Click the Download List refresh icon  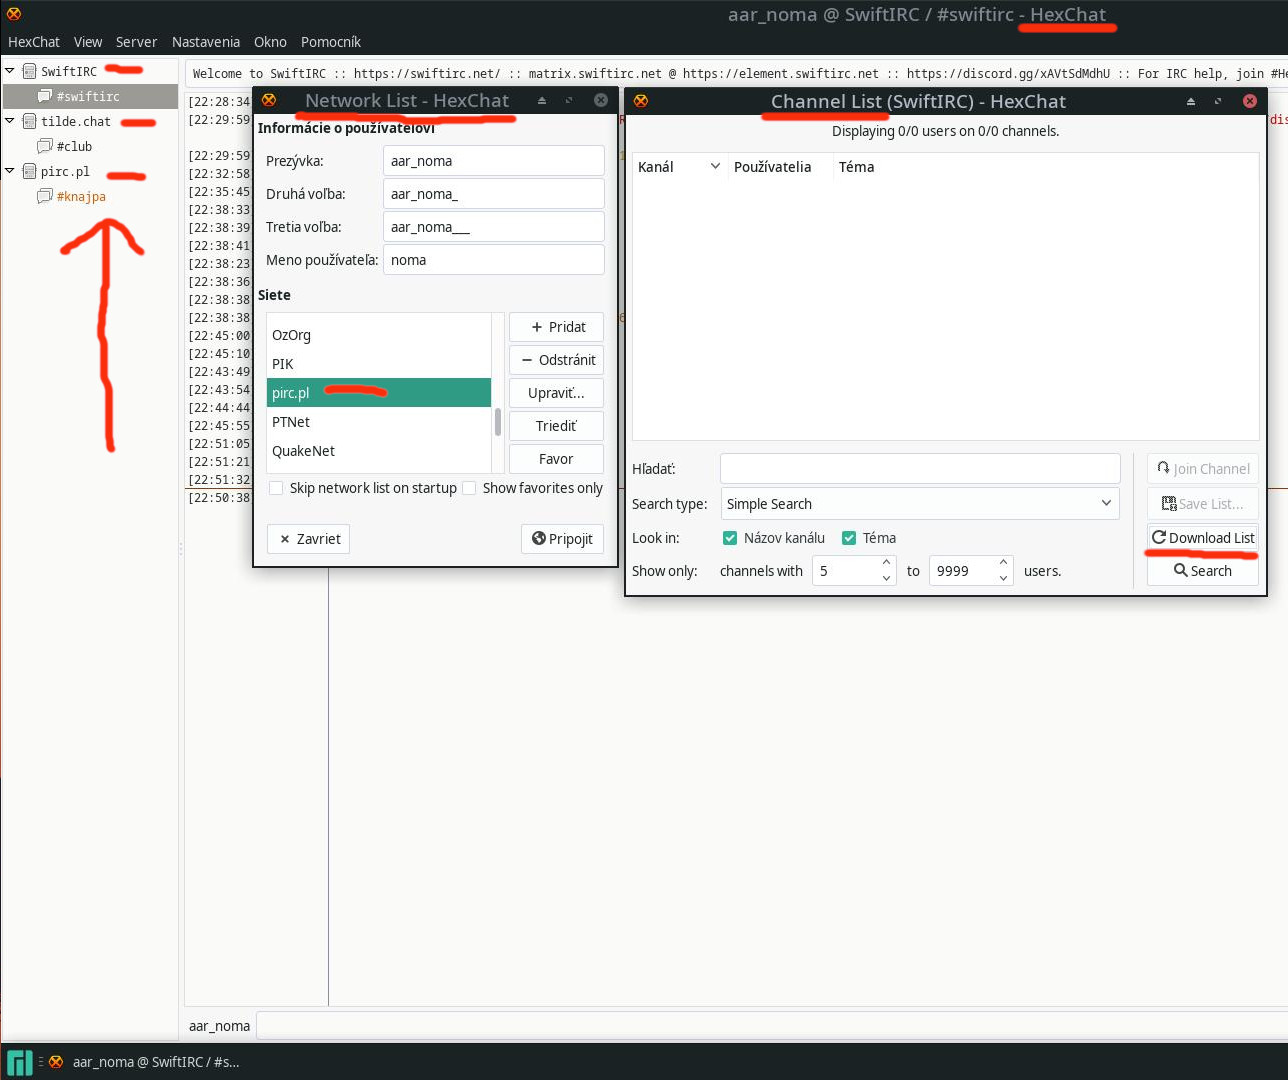(1159, 538)
